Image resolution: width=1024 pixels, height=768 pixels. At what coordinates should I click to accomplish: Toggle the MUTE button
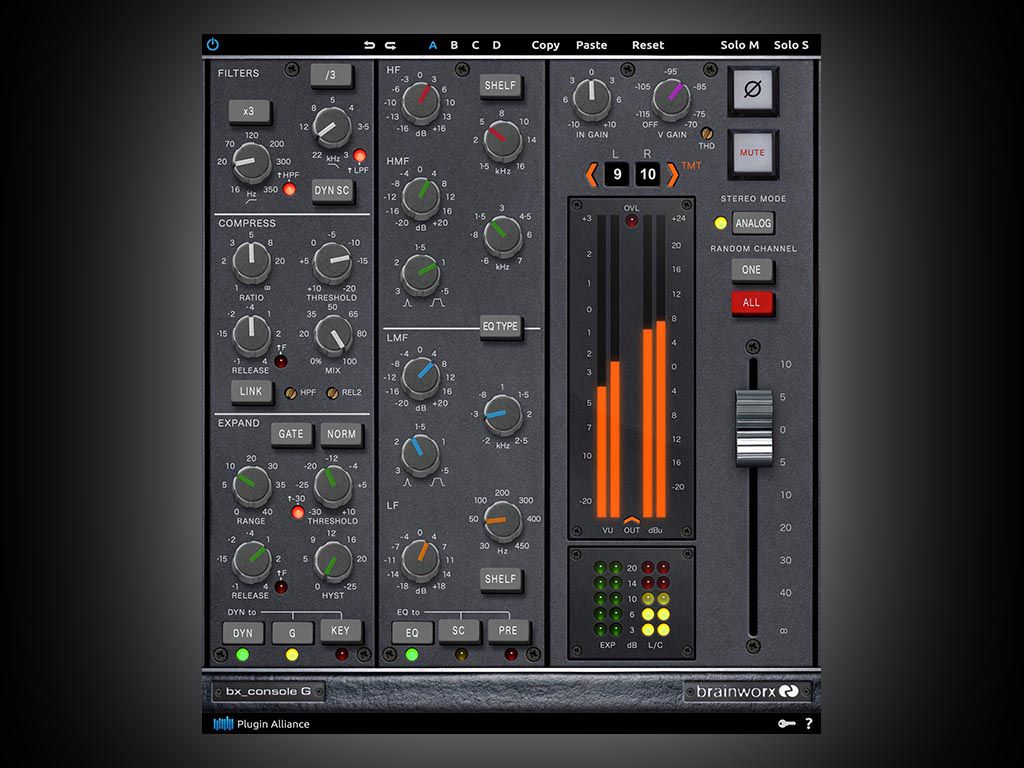pyautogui.click(x=752, y=153)
